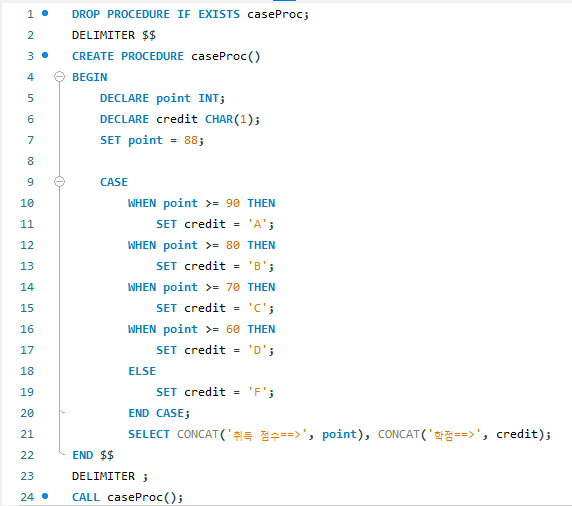This screenshot has width=572, height=506.
Task: Click 'CREATE PROCEDURE' on line 3
Action: [x=128, y=56]
